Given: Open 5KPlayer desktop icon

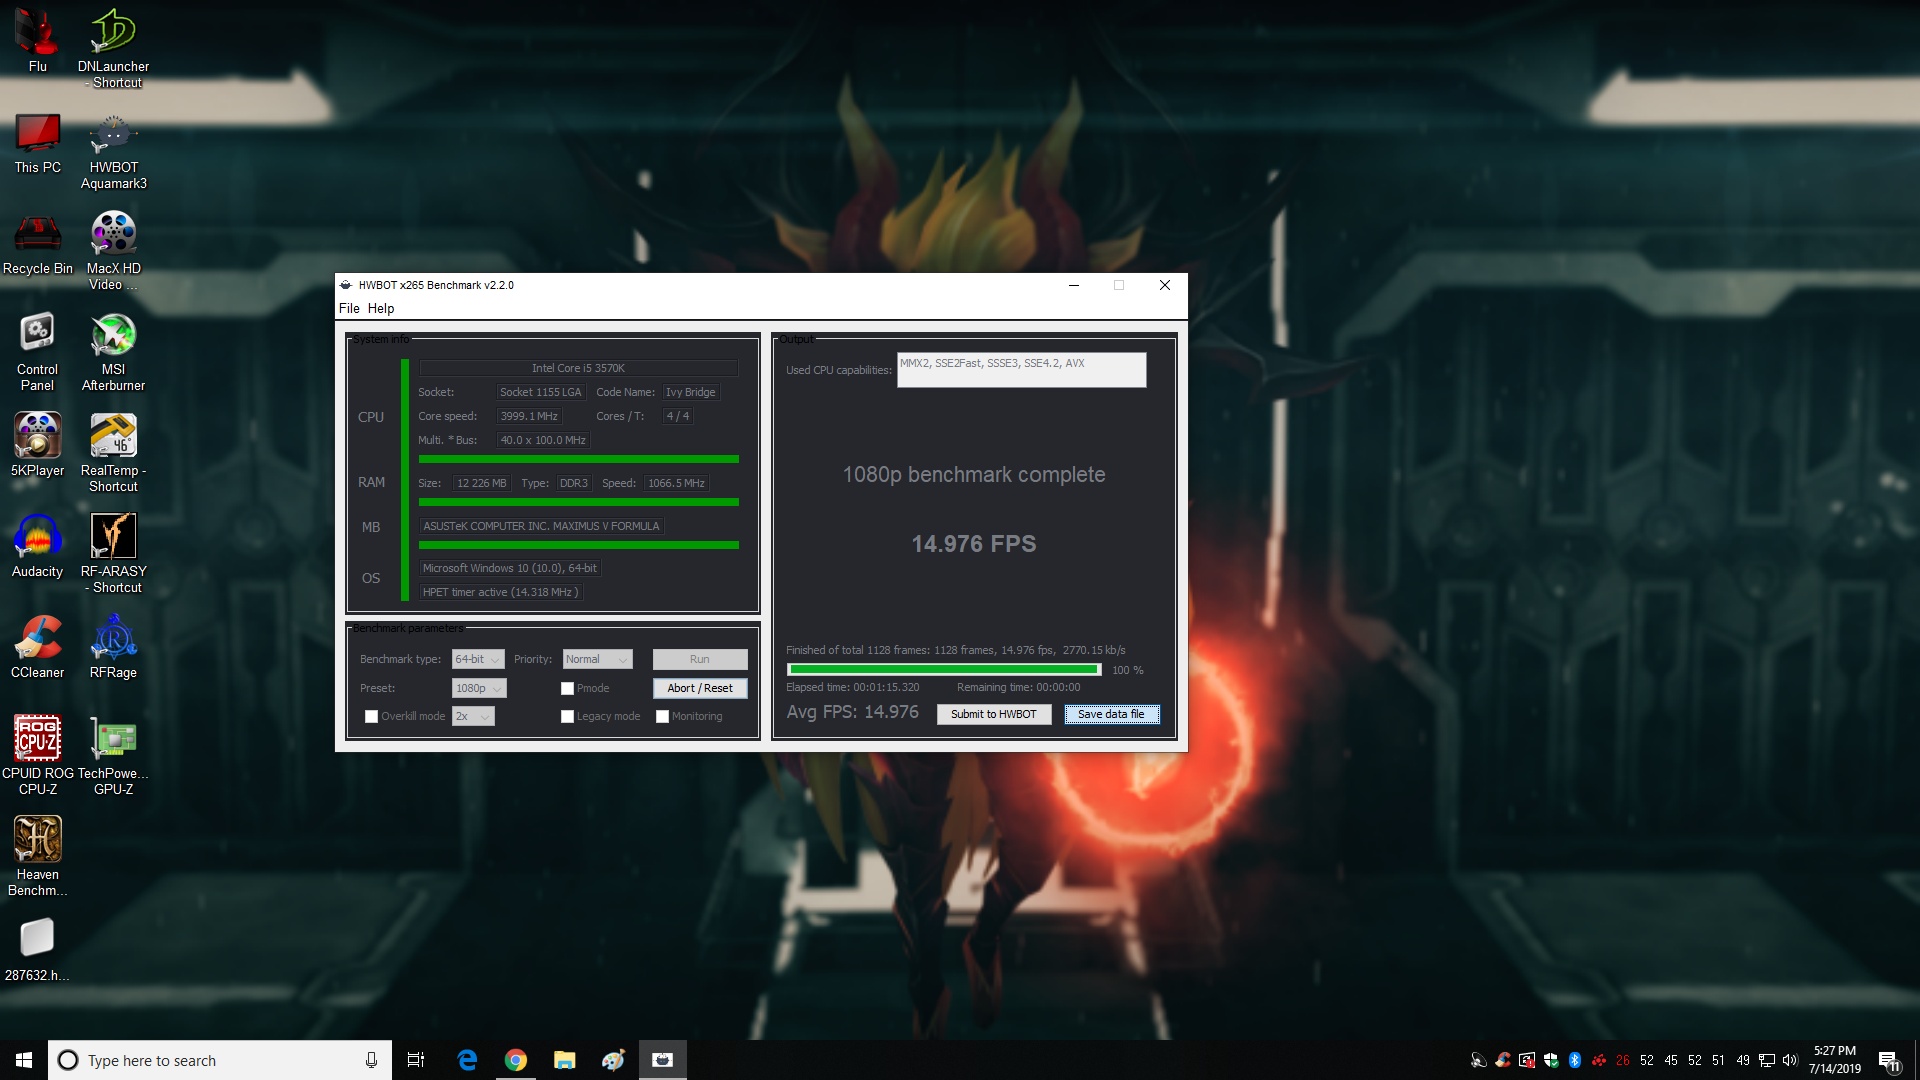Looking at the screenshot, I should [x=38, y=445].
